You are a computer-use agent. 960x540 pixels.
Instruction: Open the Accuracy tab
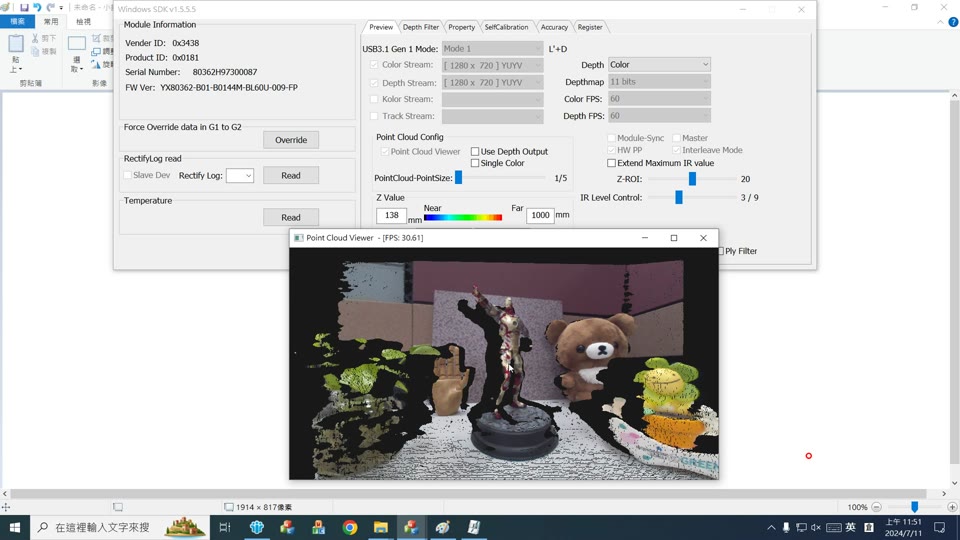554,27
